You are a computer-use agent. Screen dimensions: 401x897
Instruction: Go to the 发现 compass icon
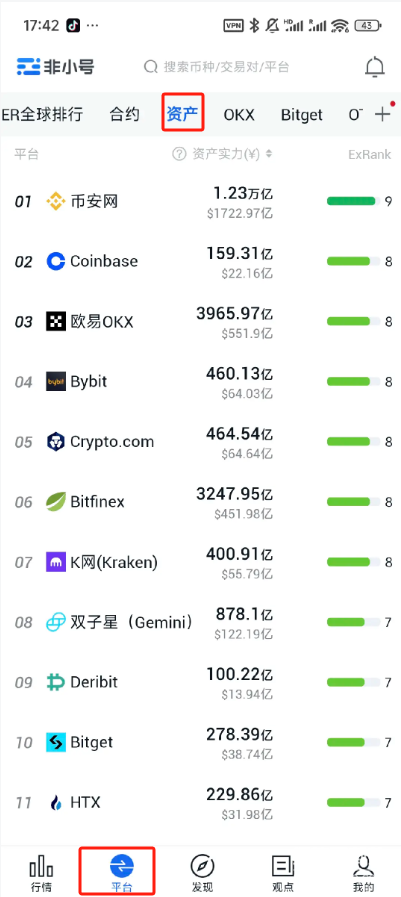coord(202,867)
